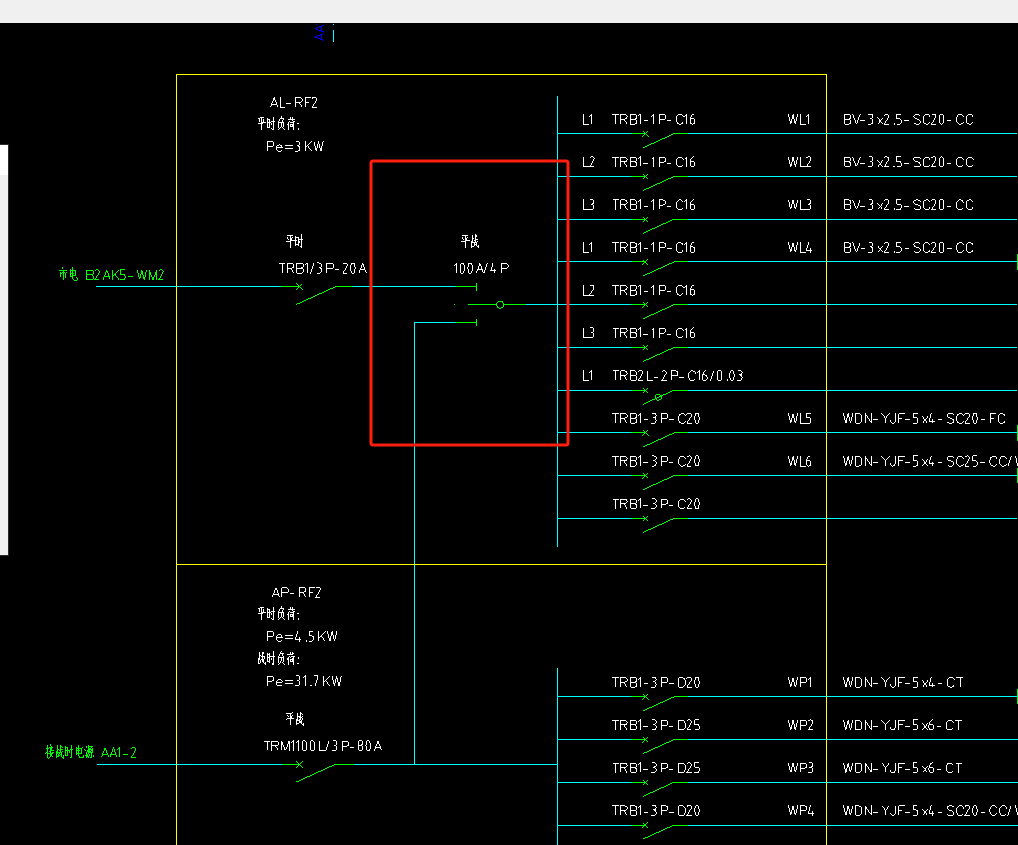Select TRB1-1P-C16 text on WL1 row
This screenshot has width=1018, height=845.
click(654, 119)
